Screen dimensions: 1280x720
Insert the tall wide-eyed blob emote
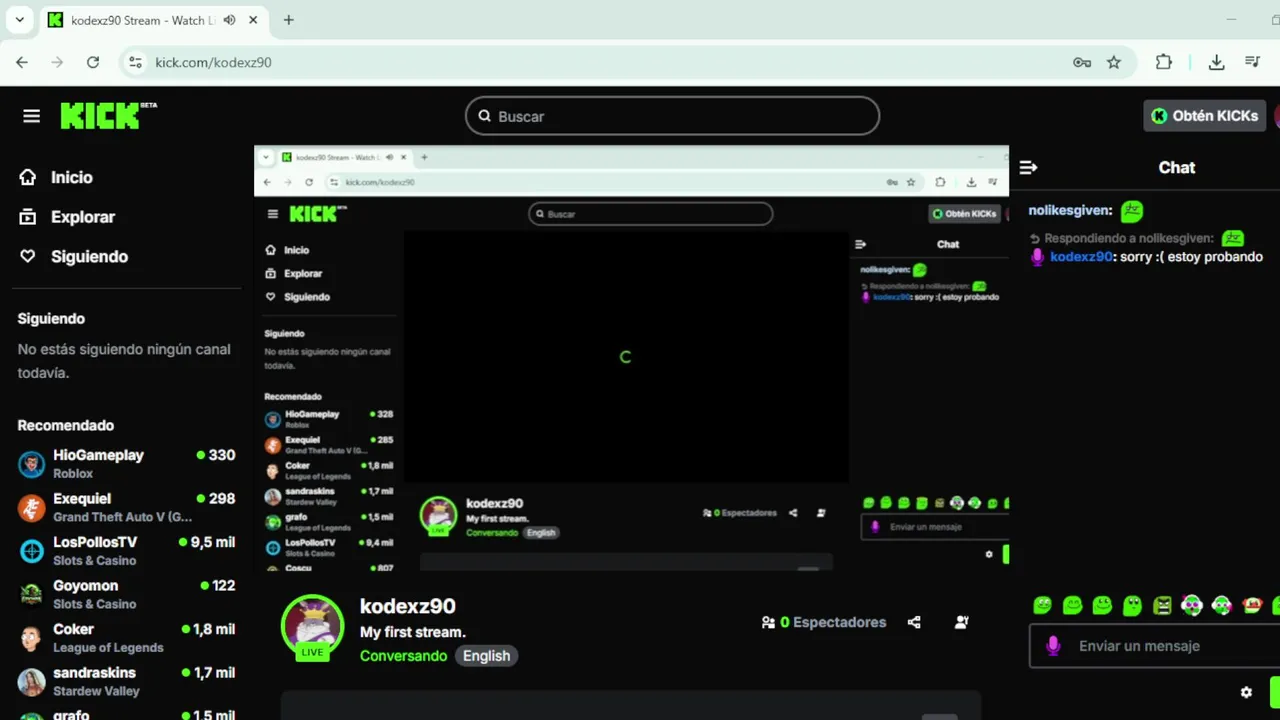tap(1132, 605)
